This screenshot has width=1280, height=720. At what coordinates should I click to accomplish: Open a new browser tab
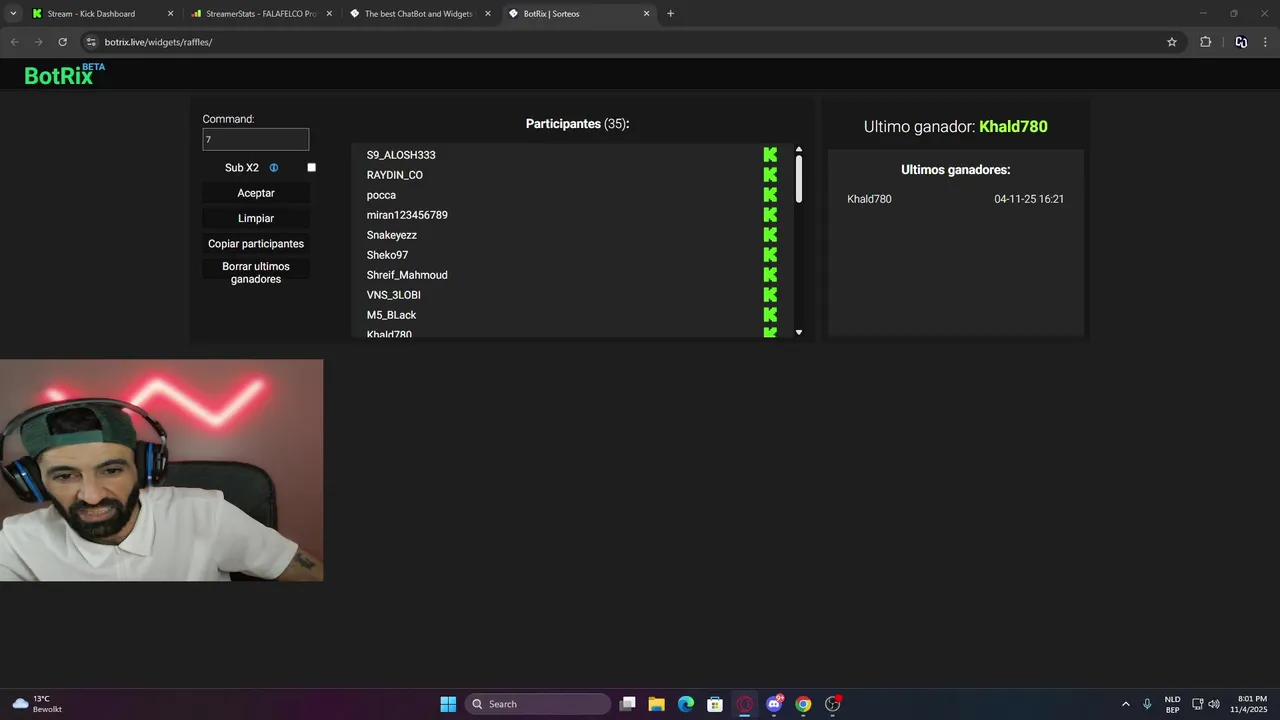670,14
